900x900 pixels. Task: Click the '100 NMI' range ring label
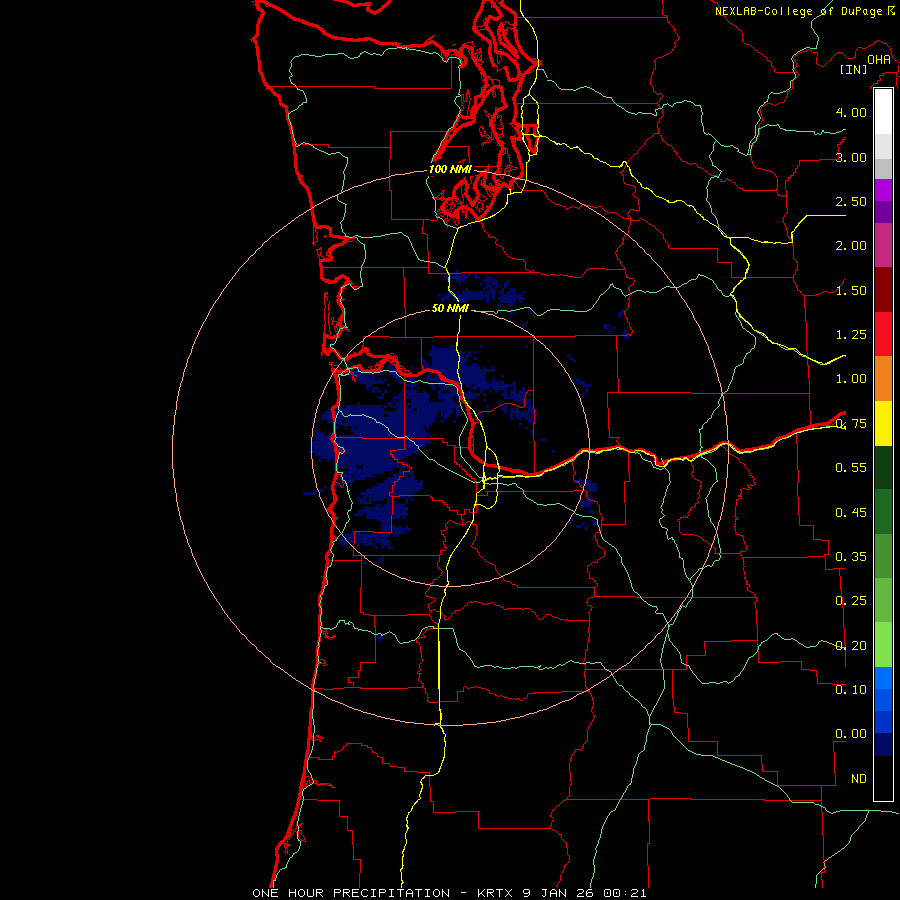[450, 169]
